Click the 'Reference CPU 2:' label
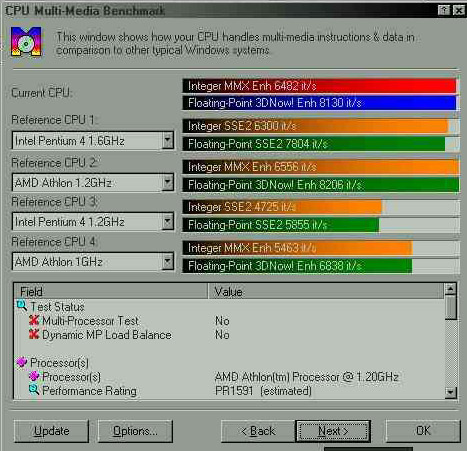Image resolution: width=467 pixels, height=451 pixels. (54, 163)
